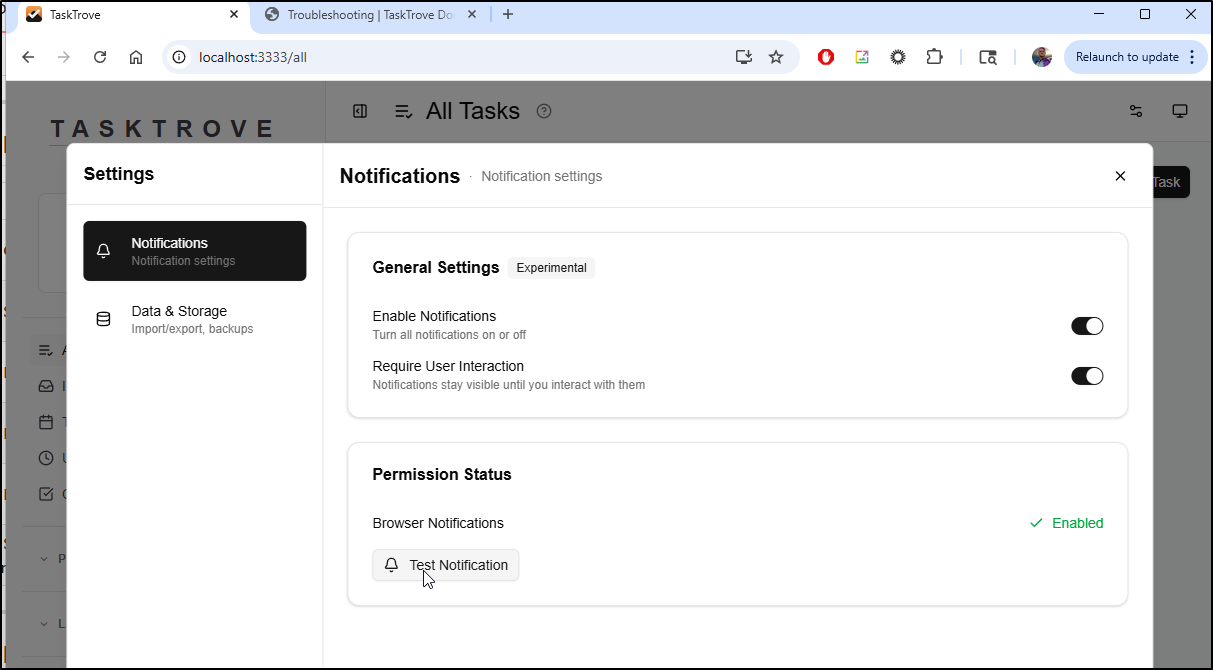Bookmark this page with the star

tap(776, 57)
